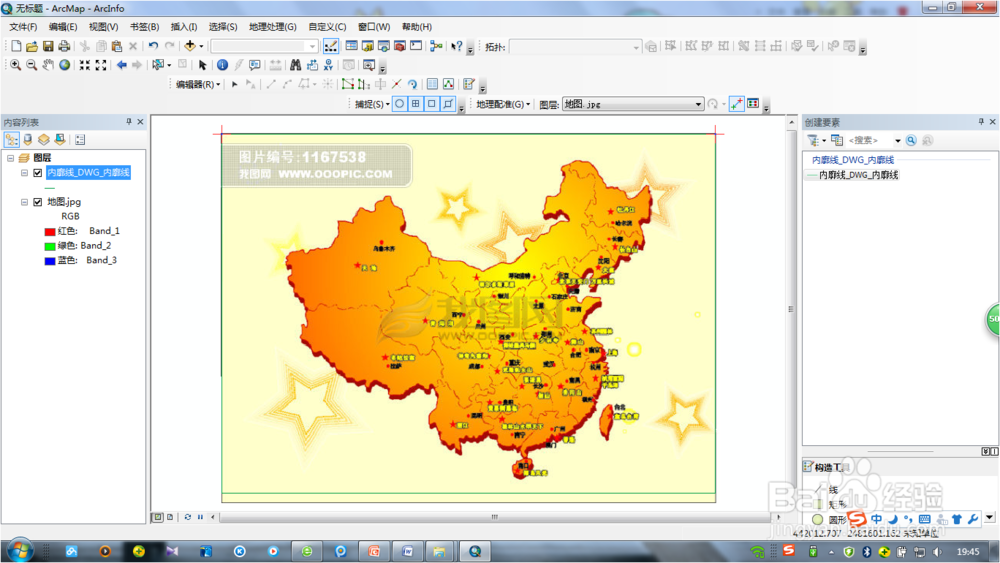Image resolution: width=1000 pixels, height=563 pixels.
Task: Choose the Select Elements arrow tool
Action: pyautogui.click(x=203, y=65)
